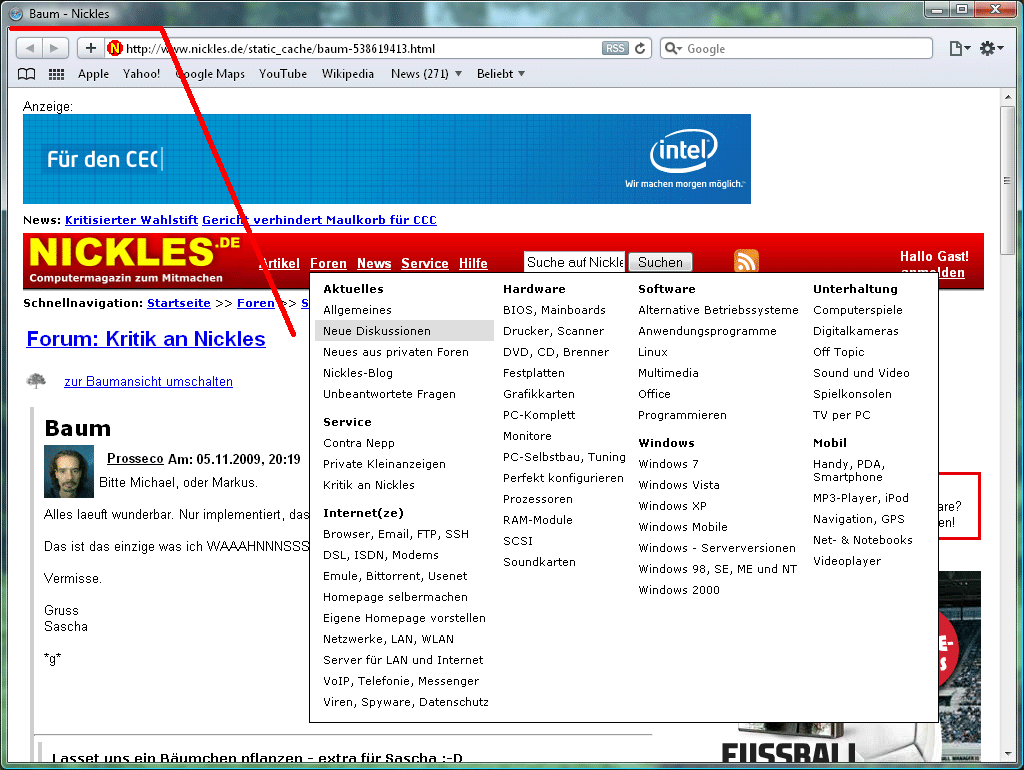Open the Hilfe navigation menu
The width and height of the screenshot is (1024, 770).
point(473,263)
